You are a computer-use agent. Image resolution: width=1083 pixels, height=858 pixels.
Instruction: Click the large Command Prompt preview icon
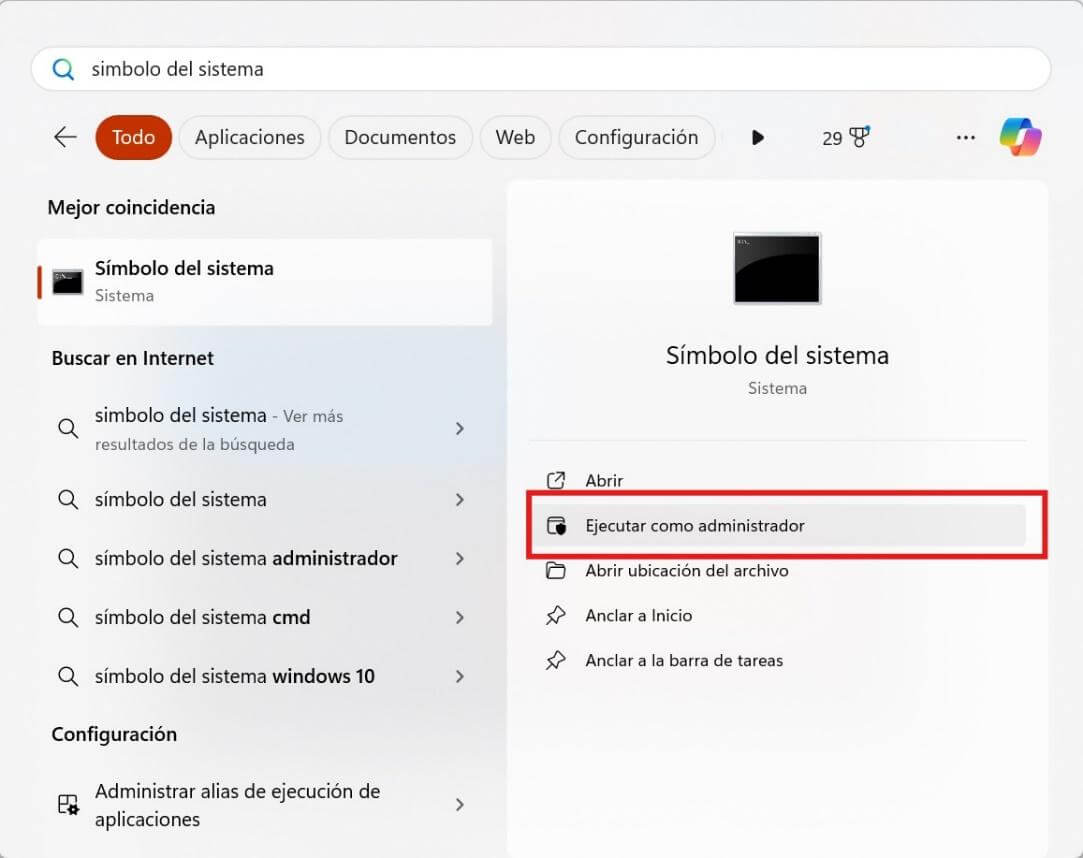pos(777,268)
